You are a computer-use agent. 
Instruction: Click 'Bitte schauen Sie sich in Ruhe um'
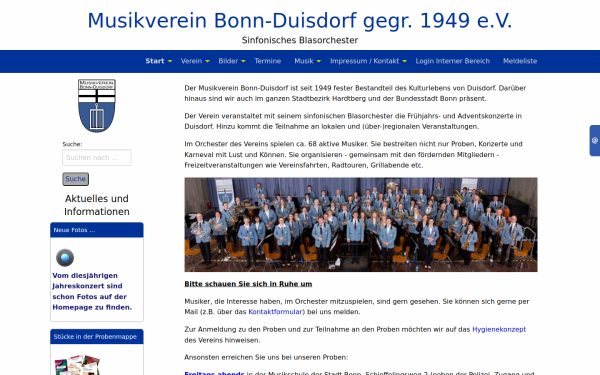coord(248,284)
